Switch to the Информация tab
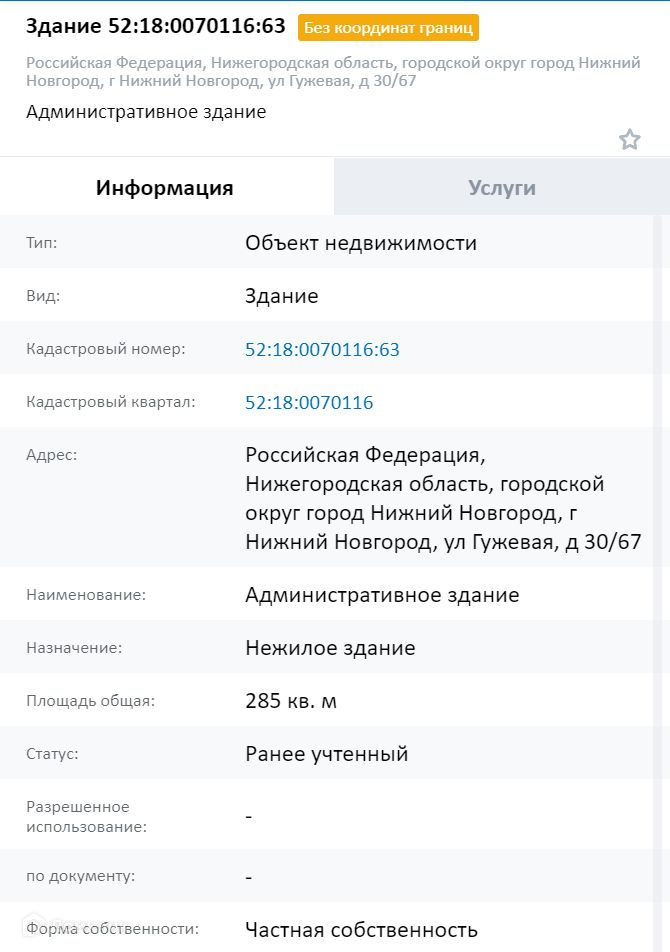 click(165, 187)
